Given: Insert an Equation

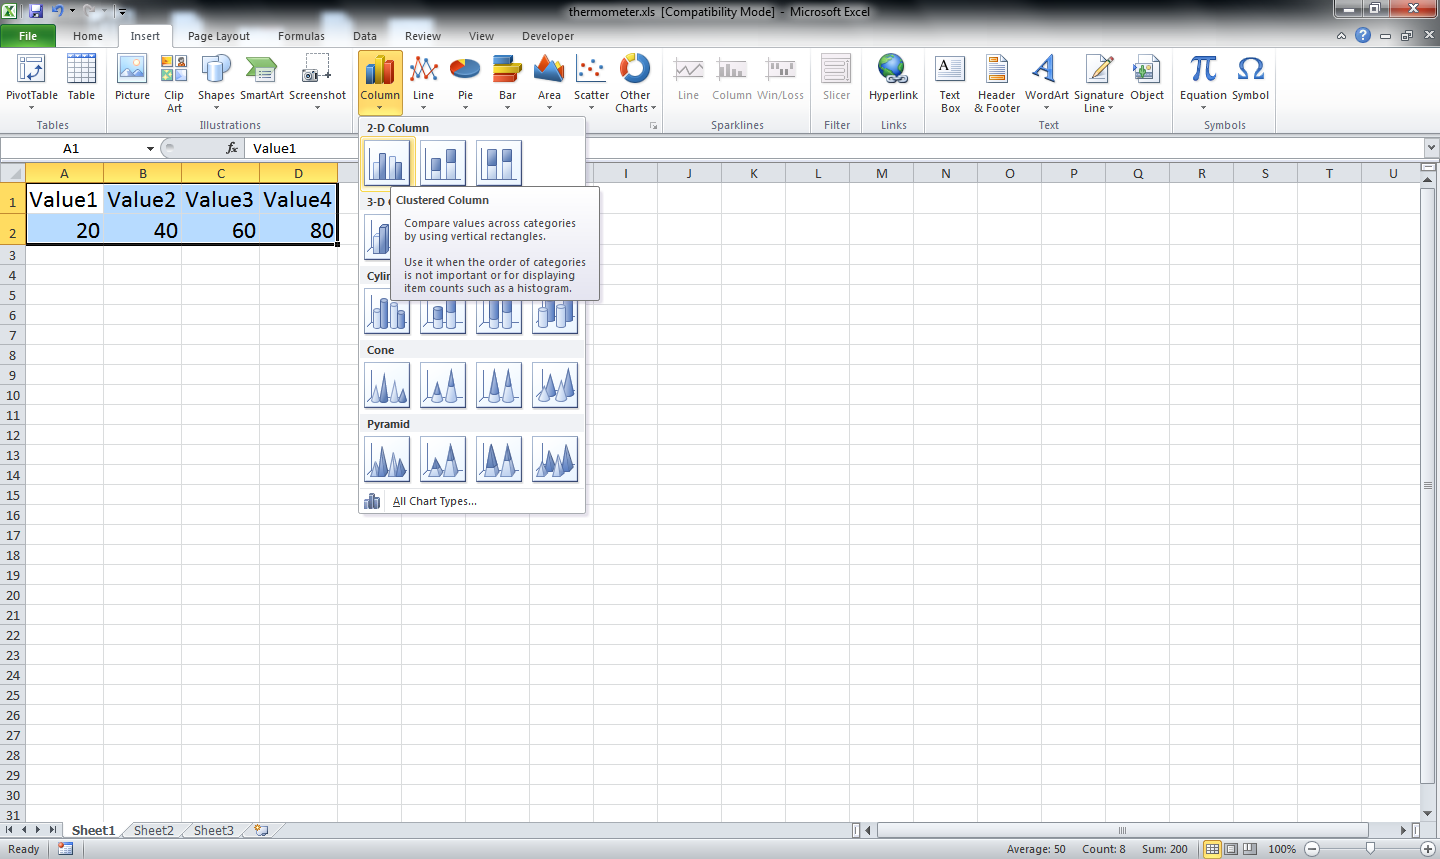Looking at the screenshot, I should (x=1203, y=82).
